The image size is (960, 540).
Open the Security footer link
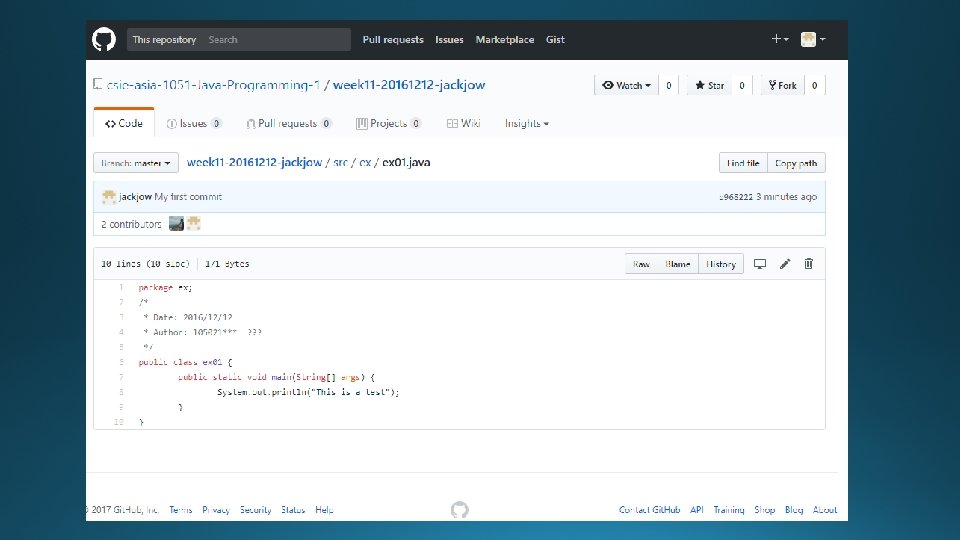(x=255, y=509)
